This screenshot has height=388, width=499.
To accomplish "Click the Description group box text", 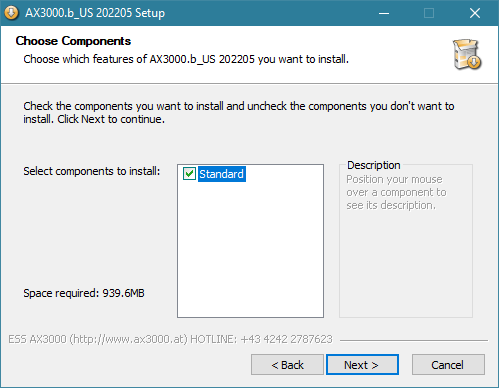I will (x=396, y=192).
